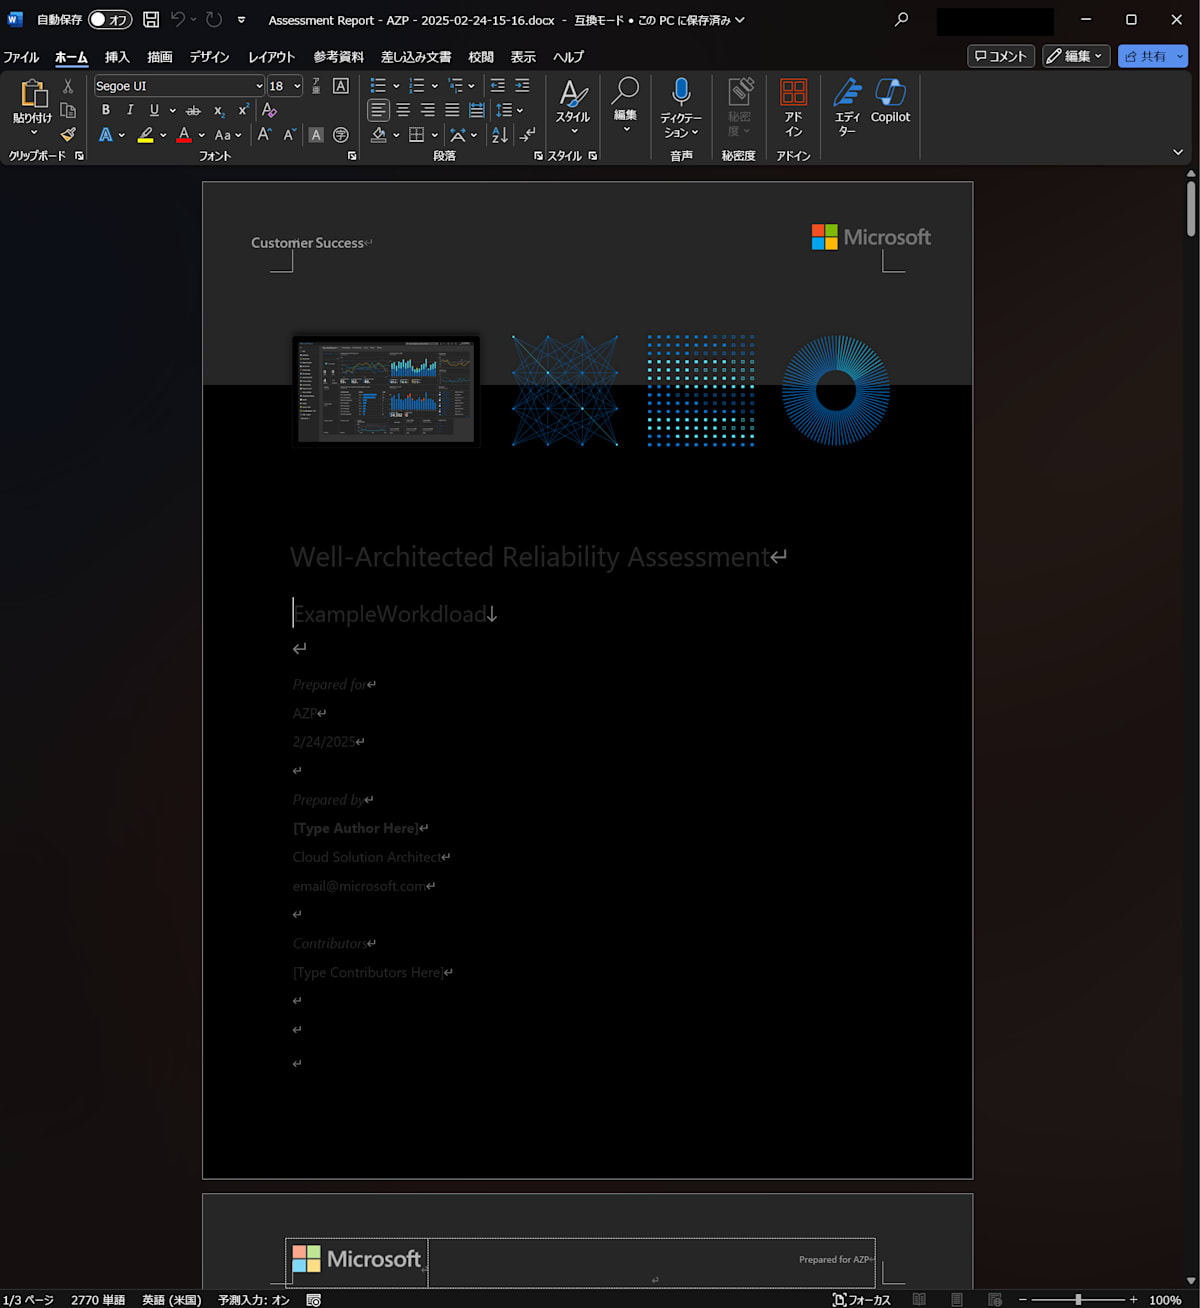Screen dimensions: 1200x1308
Task: Toggle AutoSave switch on
Action: (x=110, y=20)
